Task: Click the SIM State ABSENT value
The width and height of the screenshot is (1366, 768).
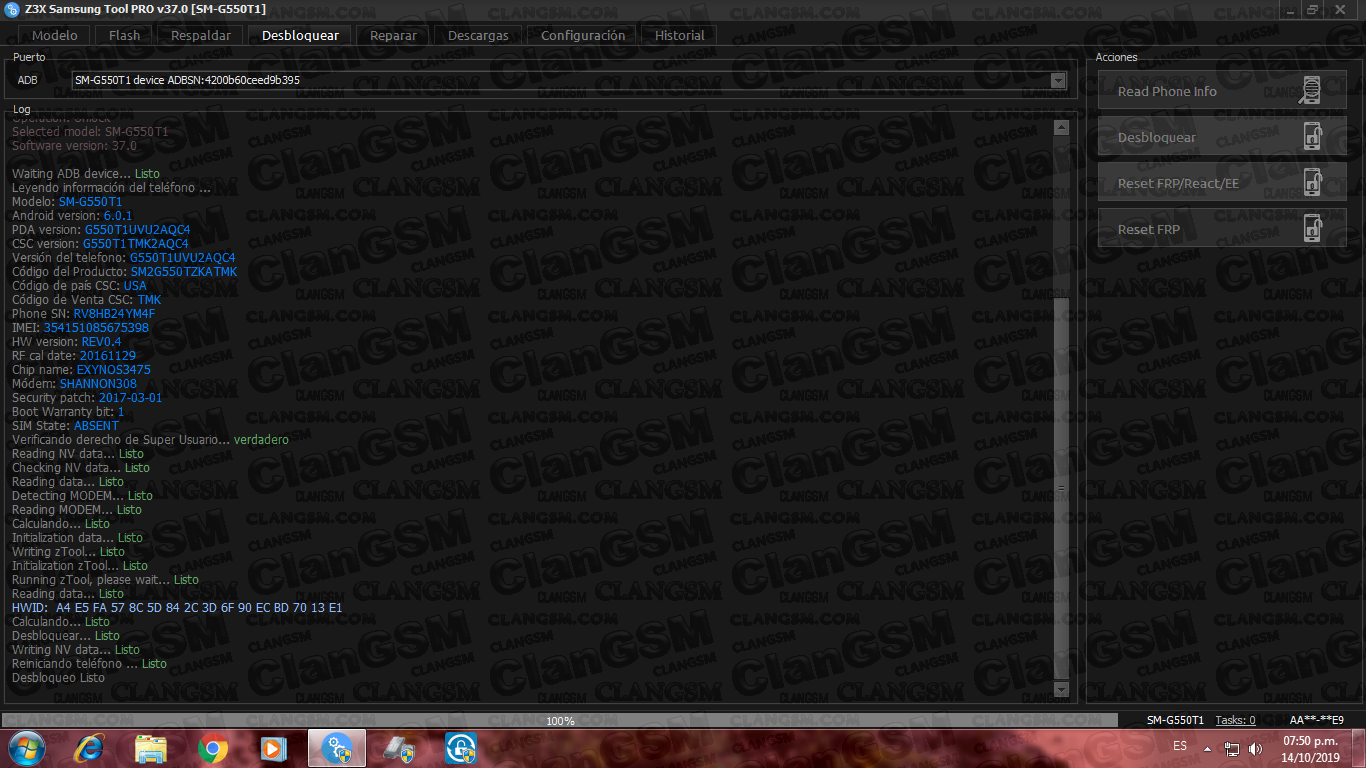Action: (x=96, y=426)
